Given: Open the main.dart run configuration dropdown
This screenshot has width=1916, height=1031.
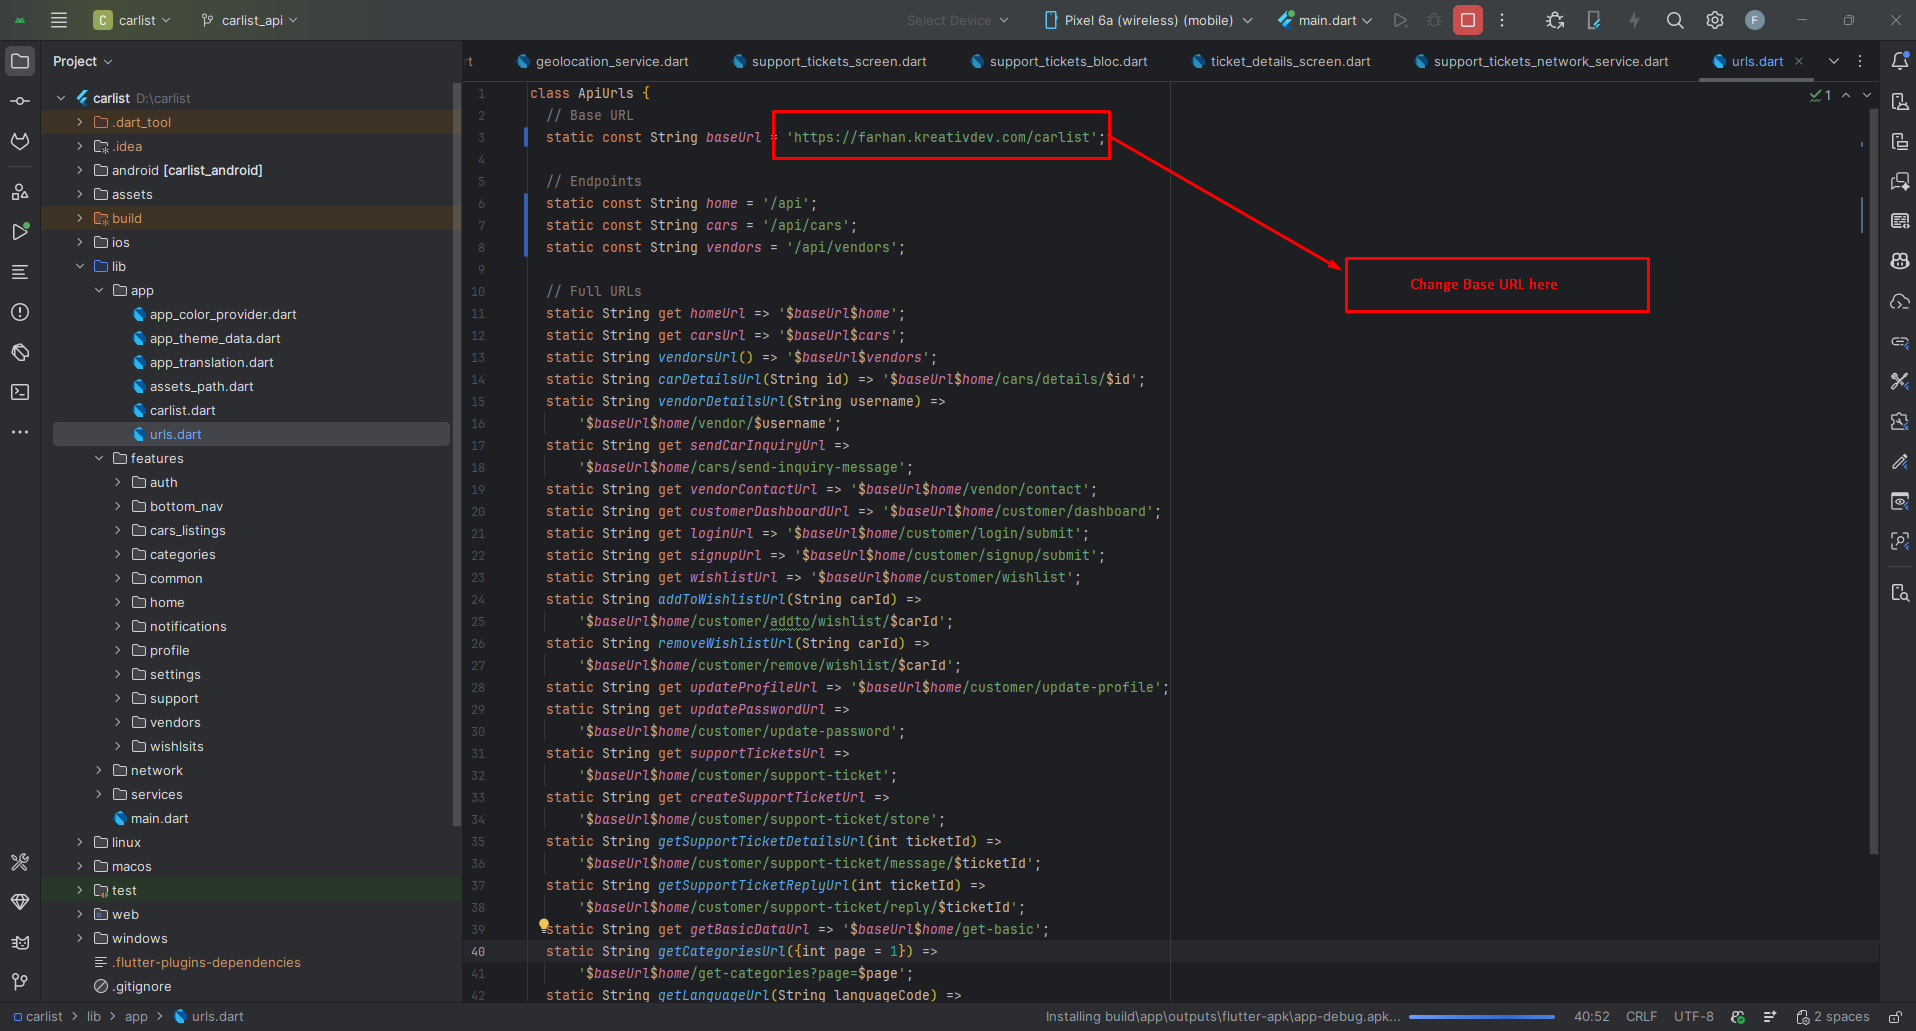Looking at the screenshot, I should tap(1326, 20).
